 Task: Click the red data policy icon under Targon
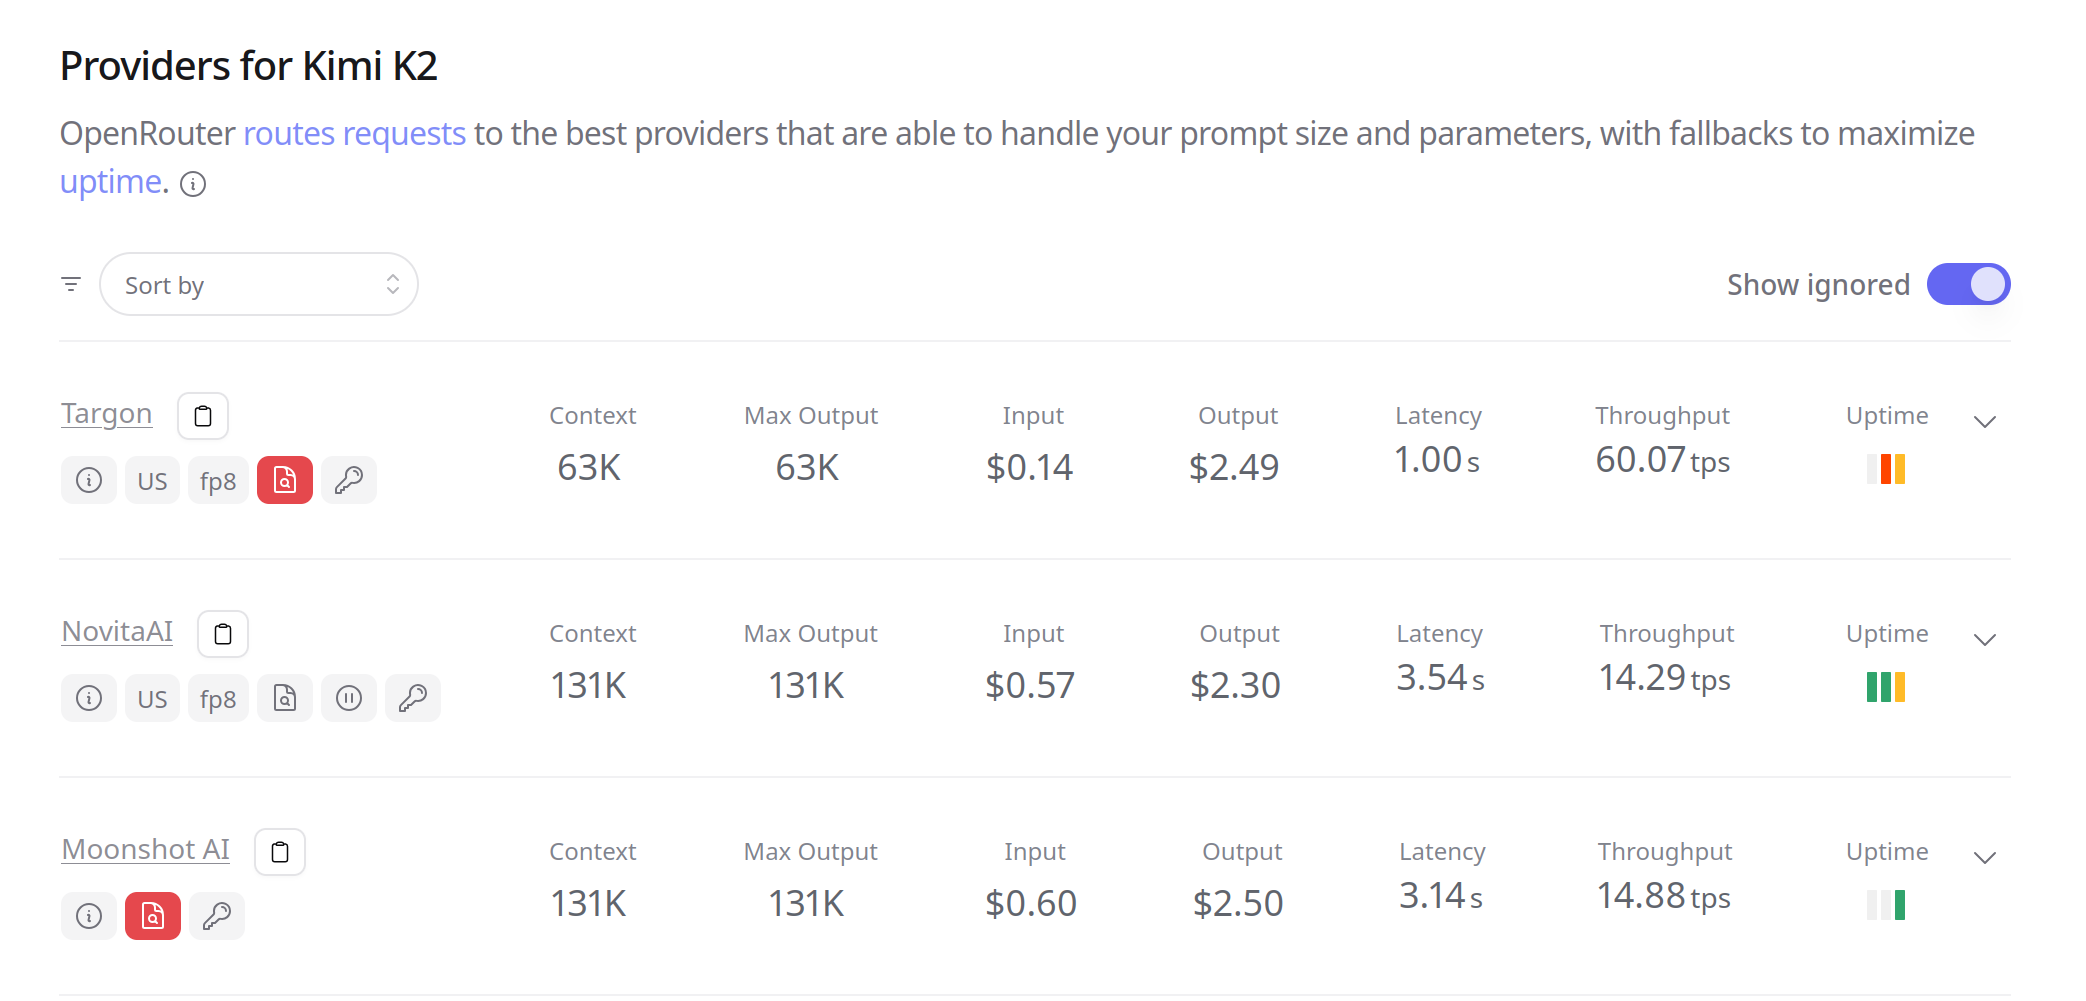click(x=285, y=480)
